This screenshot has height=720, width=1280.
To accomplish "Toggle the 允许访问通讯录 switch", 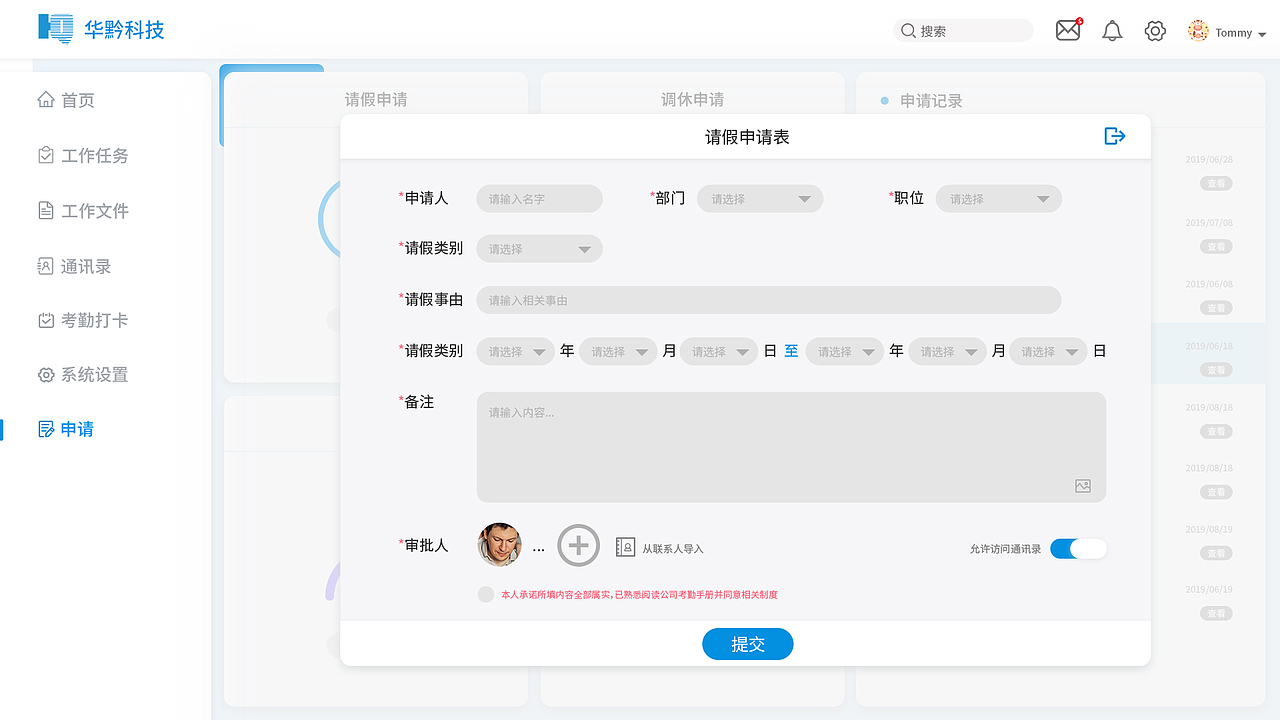I will point(1079,548).
